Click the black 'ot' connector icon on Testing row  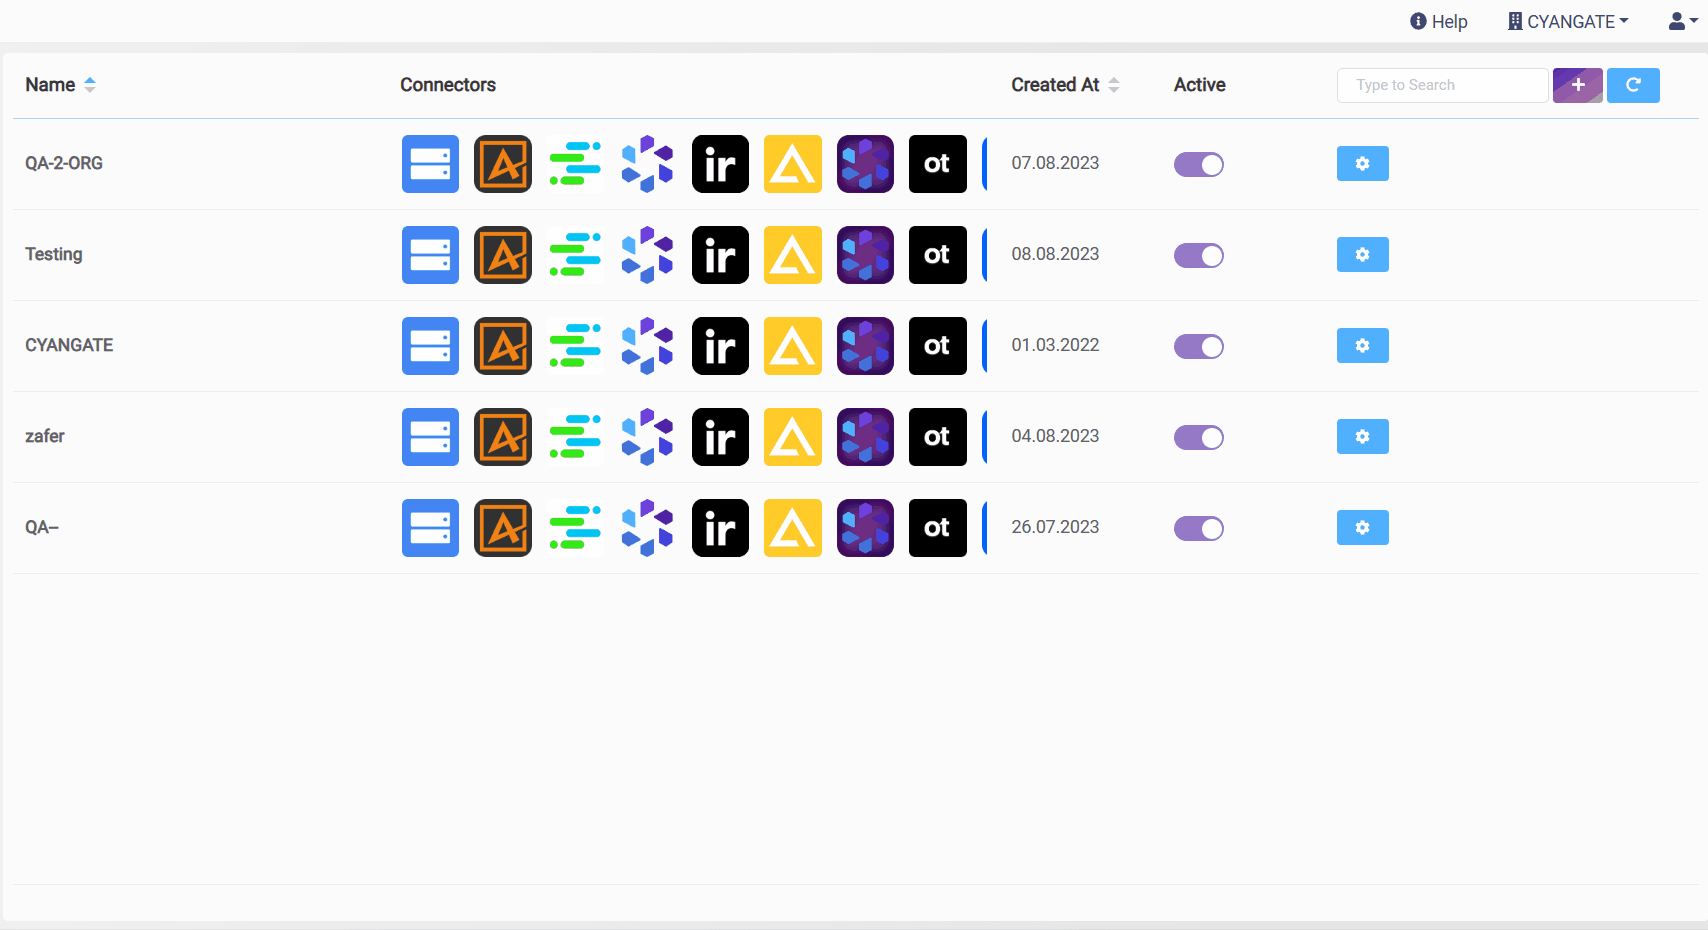click(x=937, y=255)
